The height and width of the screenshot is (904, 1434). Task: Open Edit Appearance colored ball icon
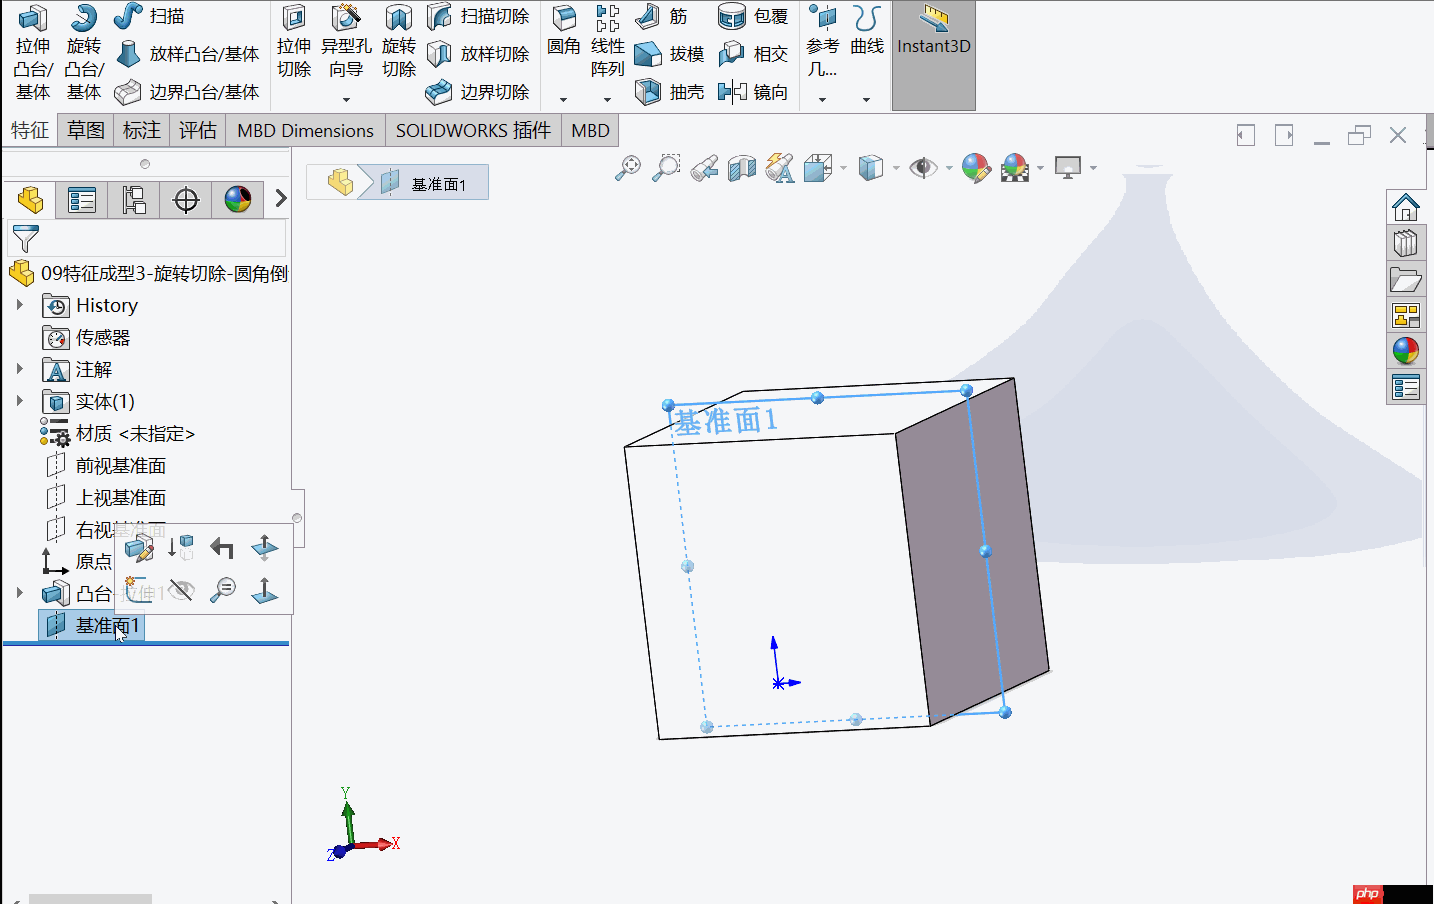[x=975, y=168]
